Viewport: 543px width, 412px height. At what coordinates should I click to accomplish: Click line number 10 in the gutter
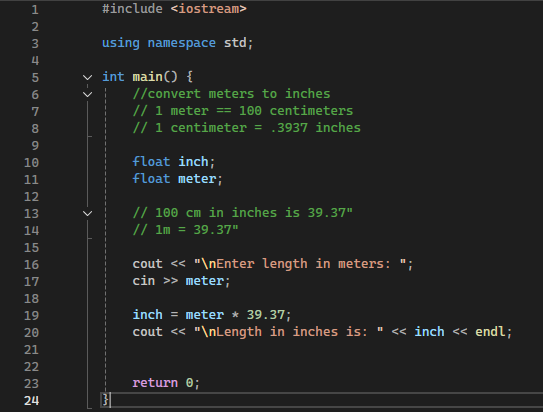(31, 162)
